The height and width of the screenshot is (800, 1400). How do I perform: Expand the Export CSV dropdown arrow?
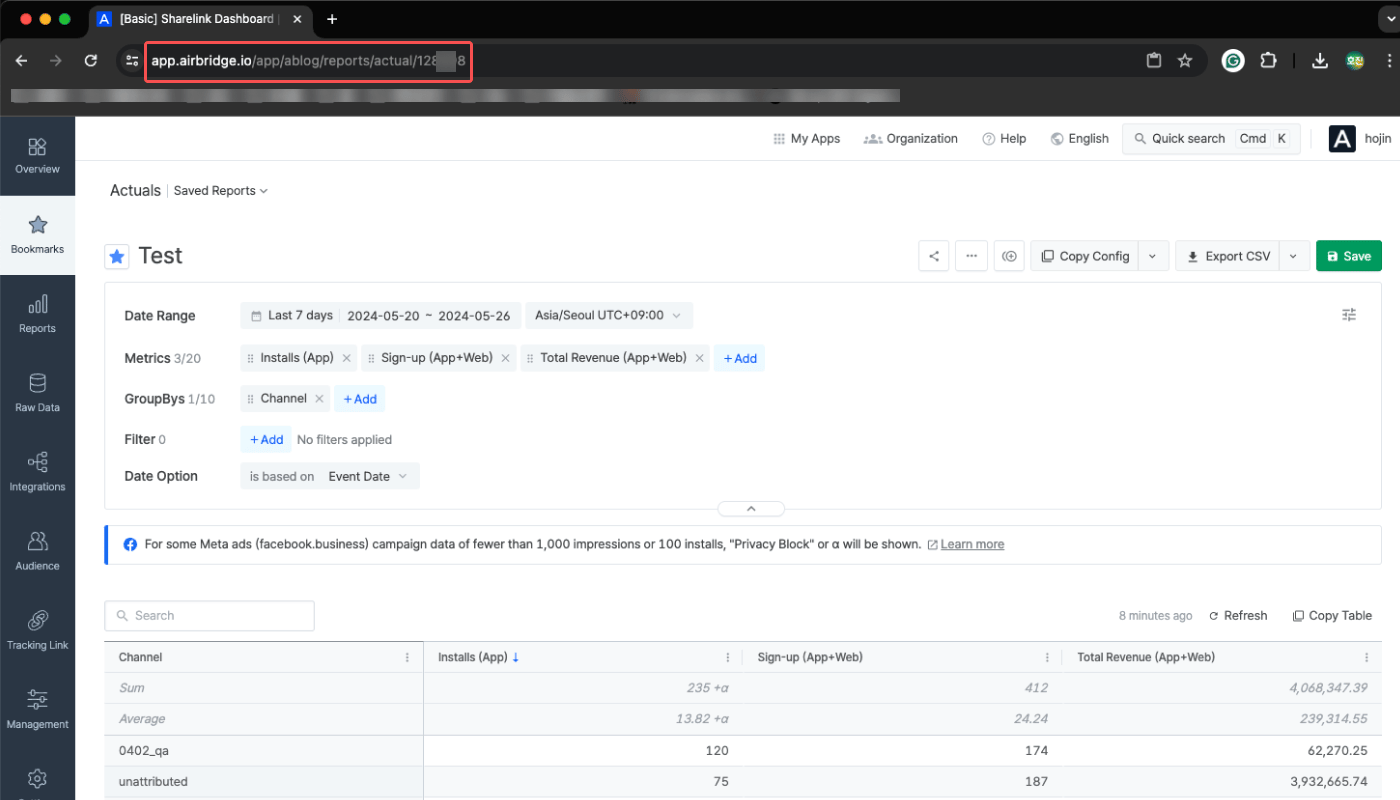[x=1294, y=256]
